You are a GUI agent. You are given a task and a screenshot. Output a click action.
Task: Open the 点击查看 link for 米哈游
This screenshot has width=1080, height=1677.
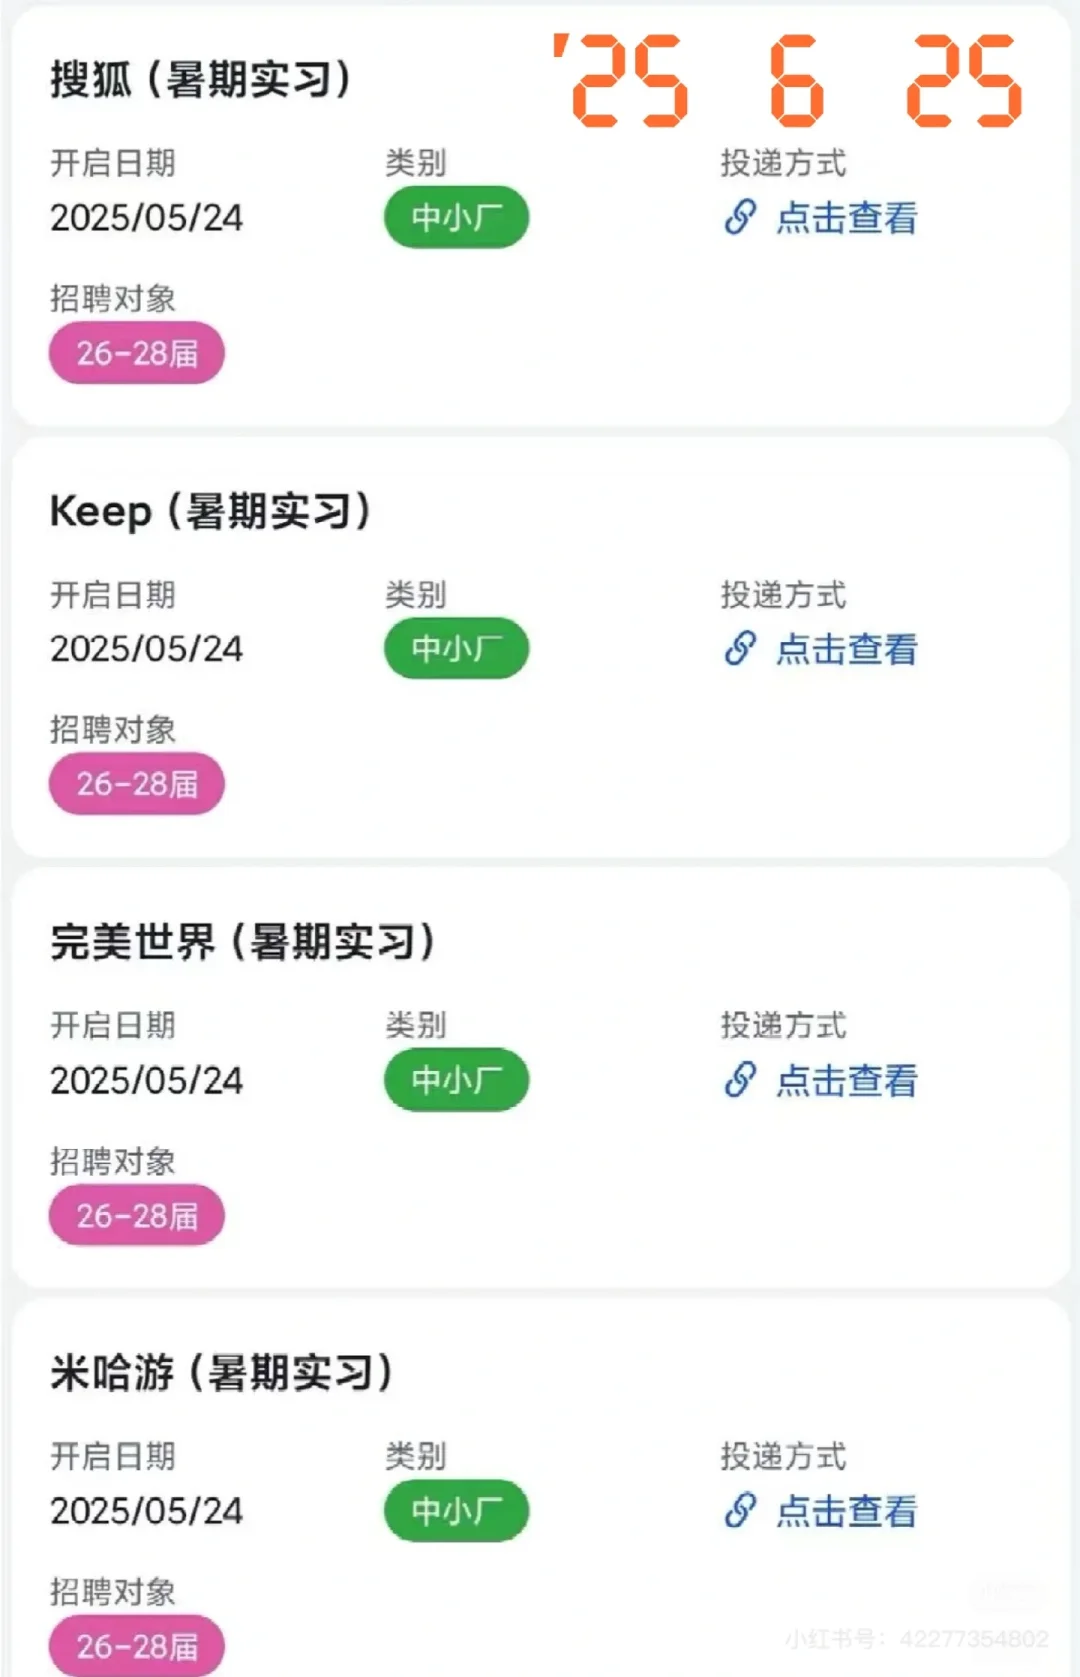click(846, 1511)
